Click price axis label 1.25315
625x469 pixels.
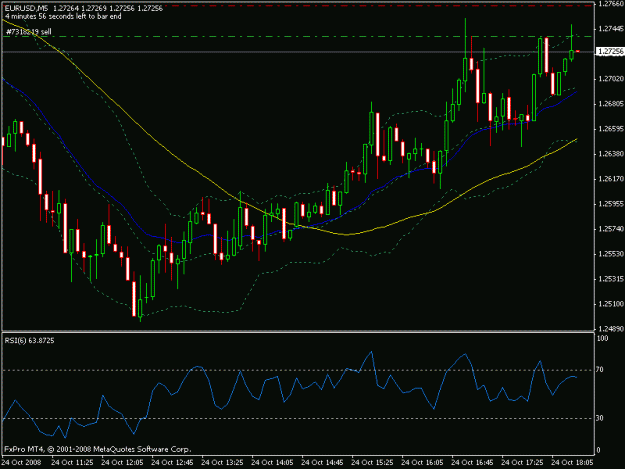pyautogui.click(x=611, y=279)
